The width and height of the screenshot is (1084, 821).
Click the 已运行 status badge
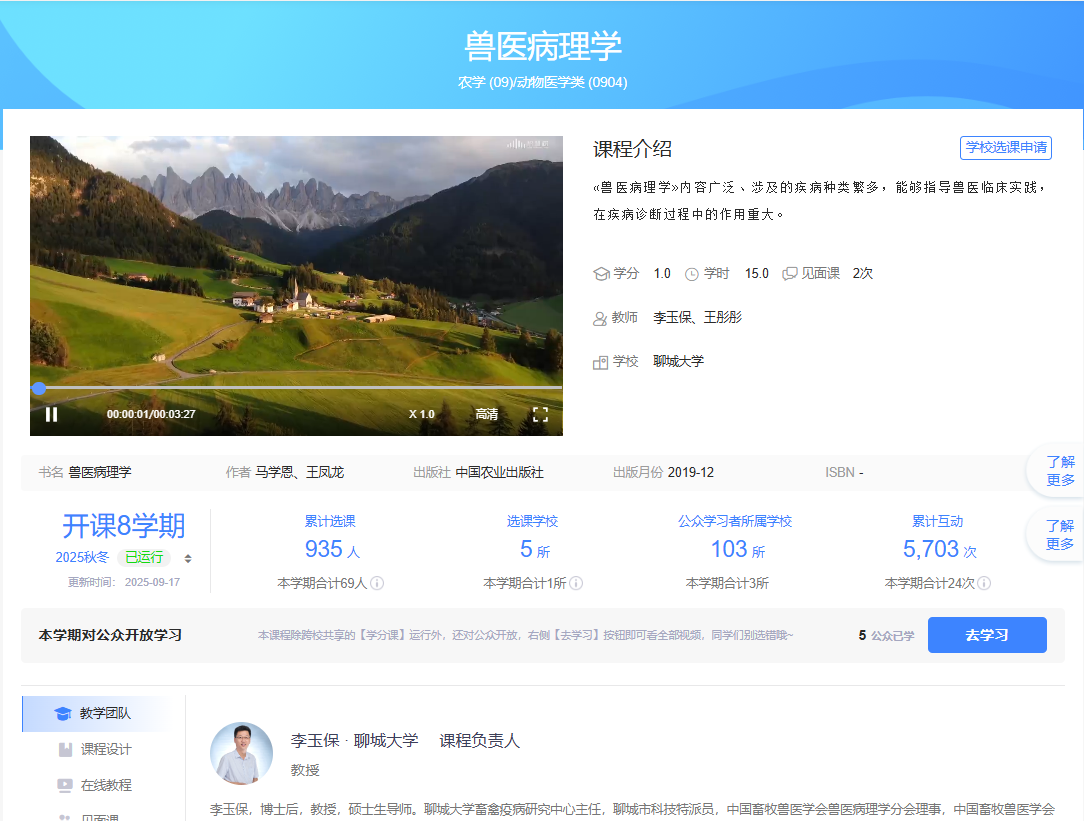coord(144,558)
